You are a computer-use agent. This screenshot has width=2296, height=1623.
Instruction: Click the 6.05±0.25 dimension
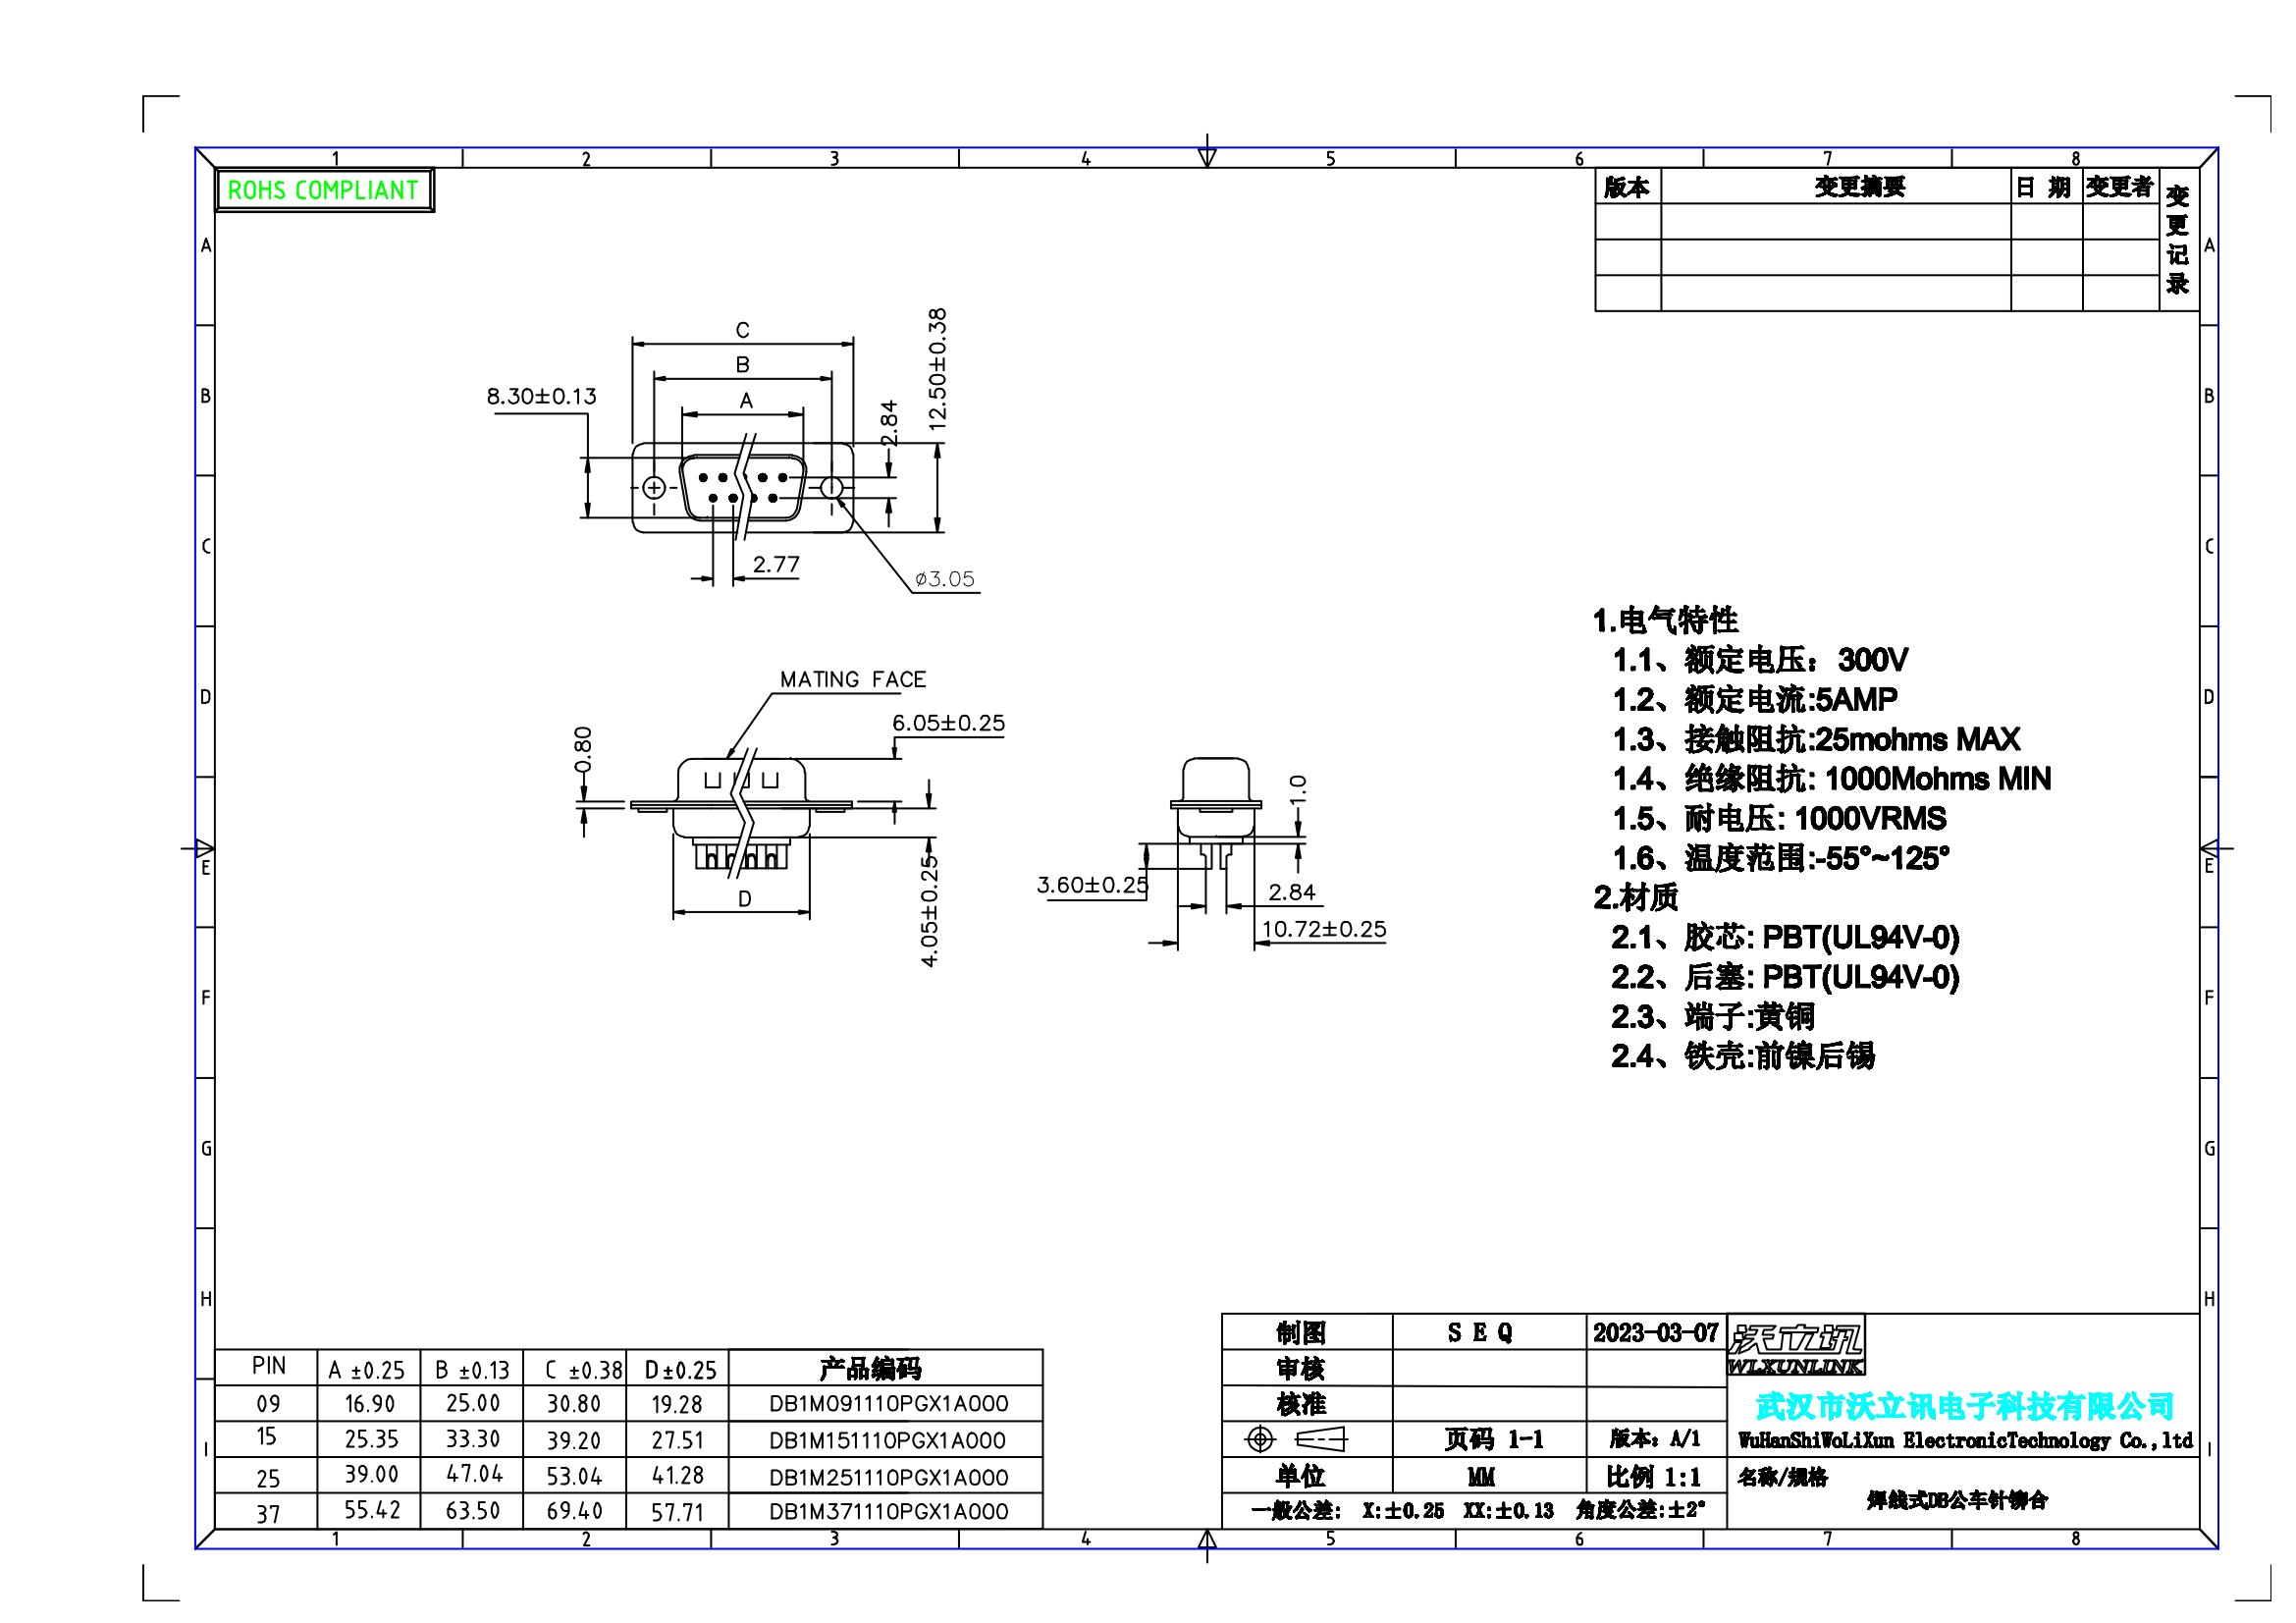948,723
